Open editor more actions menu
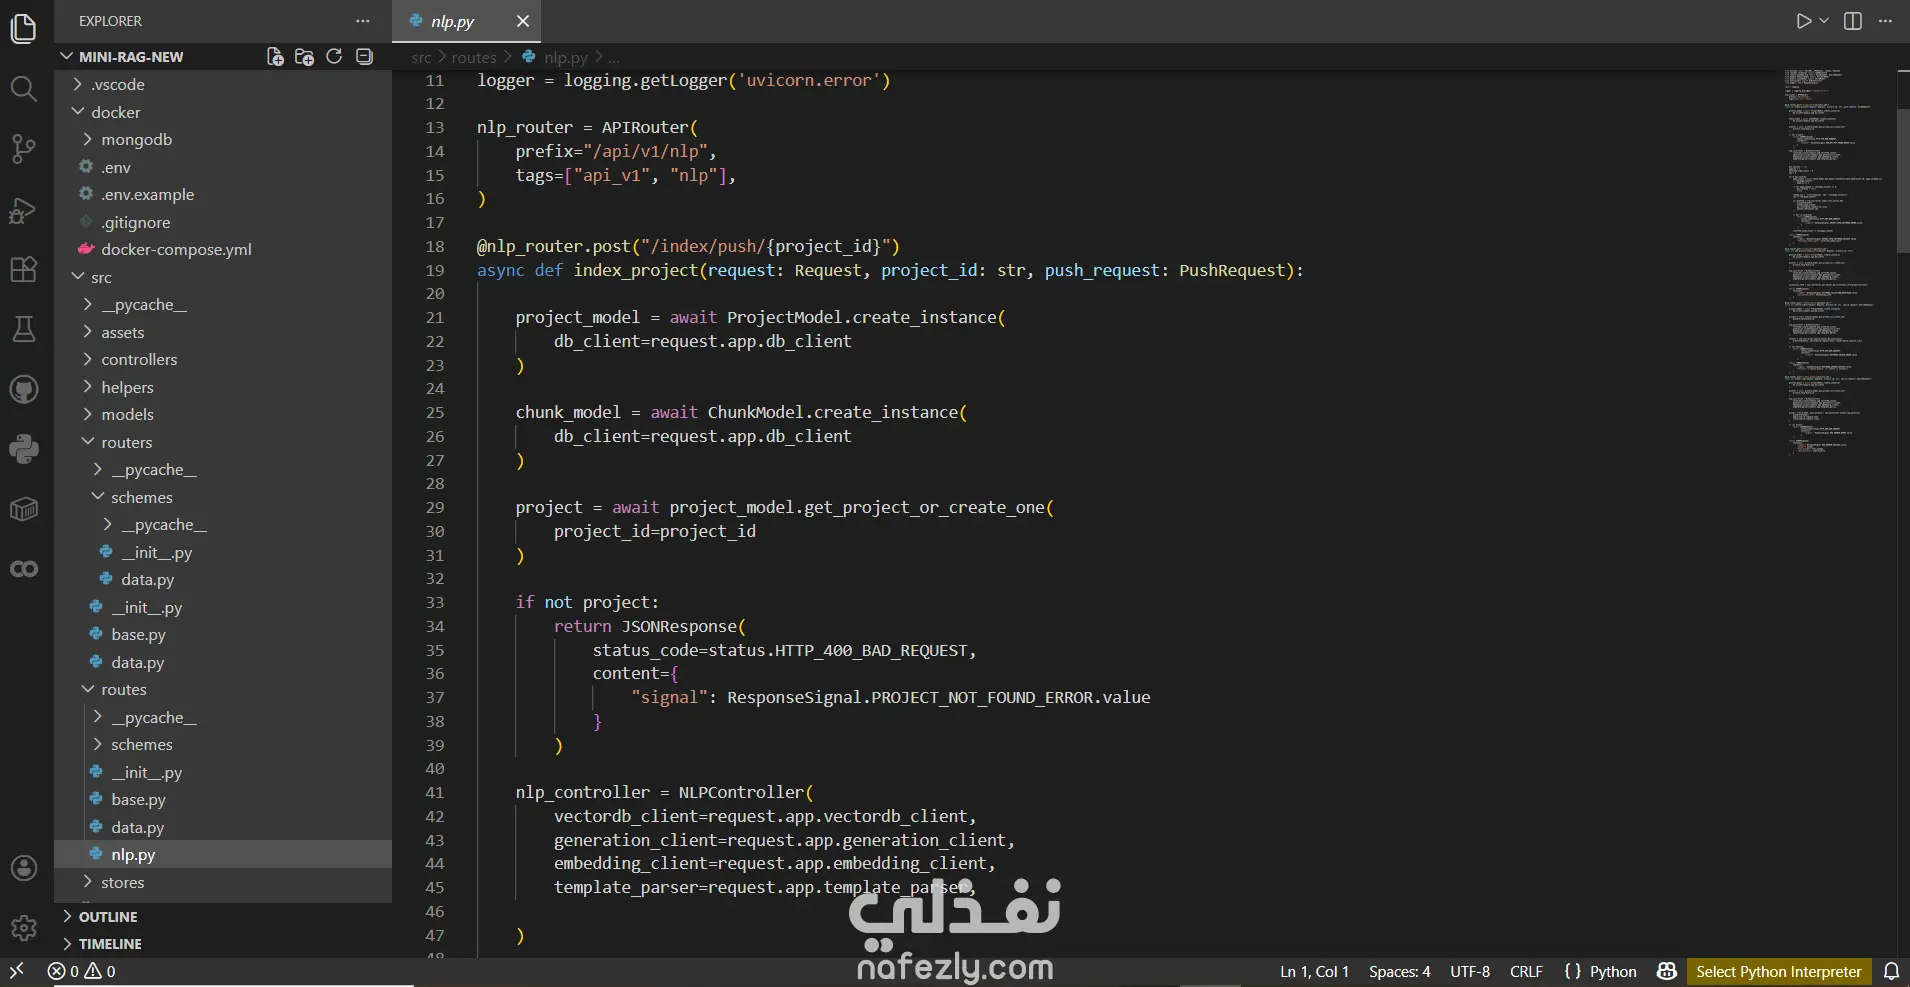 (1886, 21)
